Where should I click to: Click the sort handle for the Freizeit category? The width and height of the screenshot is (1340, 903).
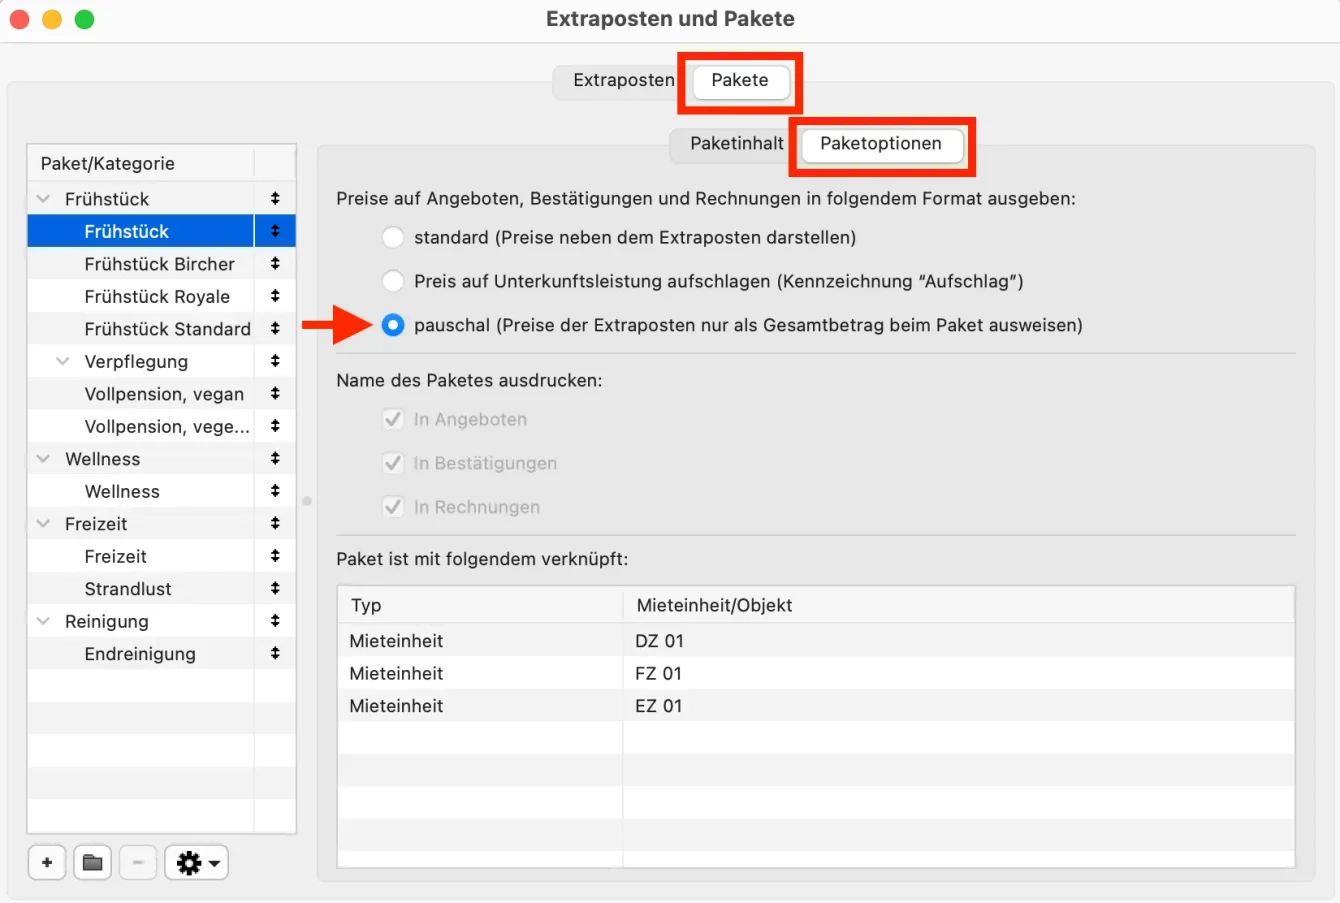[x=275, y=524]
